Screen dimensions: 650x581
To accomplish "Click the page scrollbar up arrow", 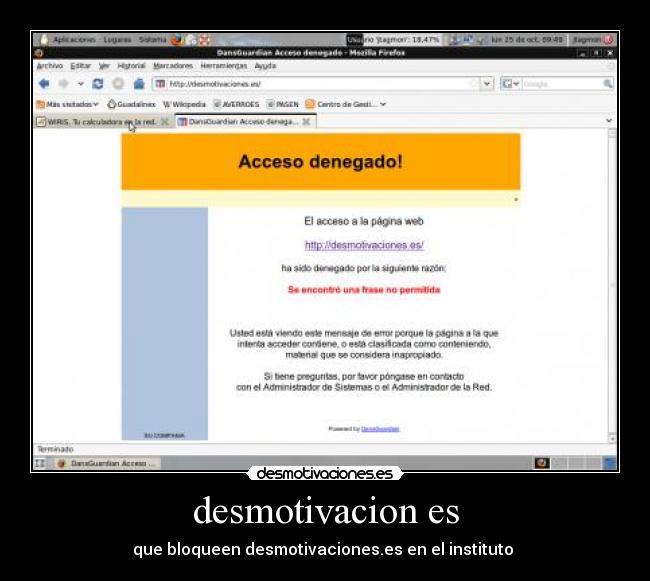I will tap(612, 133).
